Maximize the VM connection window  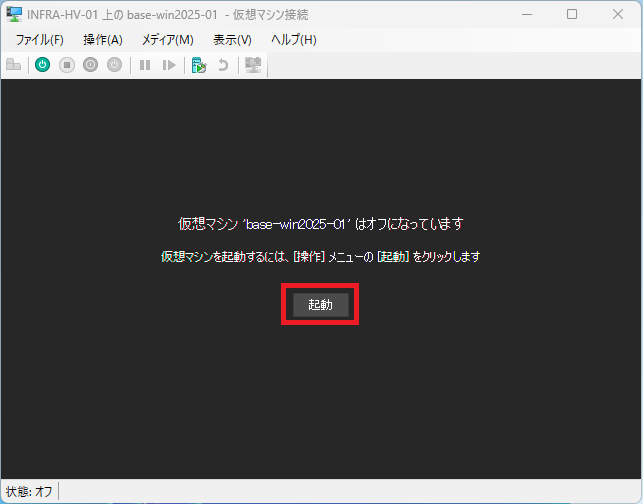tap(572, 14)
